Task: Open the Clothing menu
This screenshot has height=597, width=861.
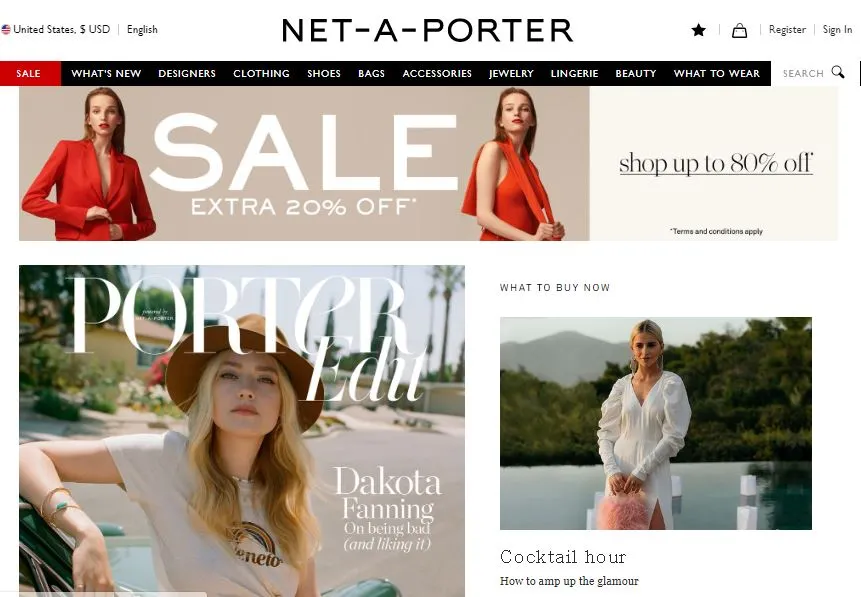Action: [261, 74]
